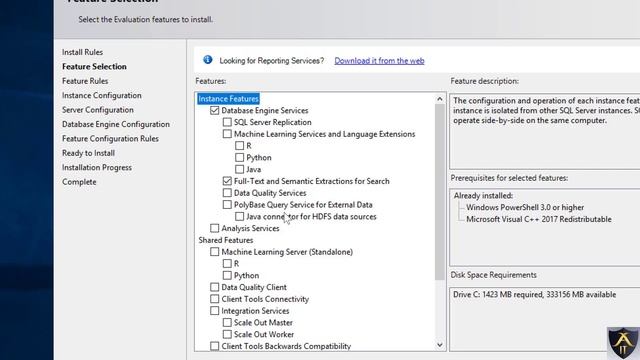The width and height of the screenshot is (640, 360).
Task: Enable Client Tools Backwards Compatibility
Action: tap(215, 346)
